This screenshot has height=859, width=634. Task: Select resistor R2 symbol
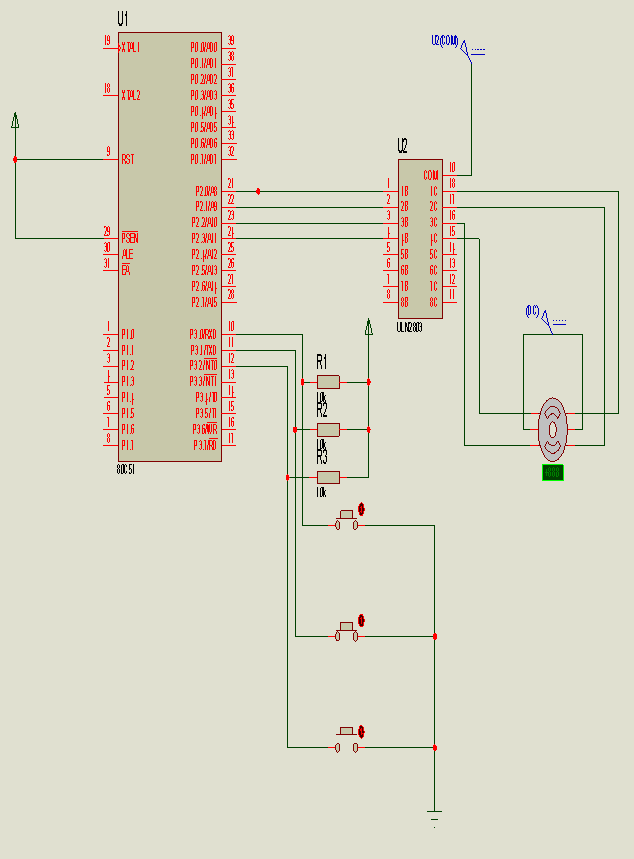click(x=328, y=430)
